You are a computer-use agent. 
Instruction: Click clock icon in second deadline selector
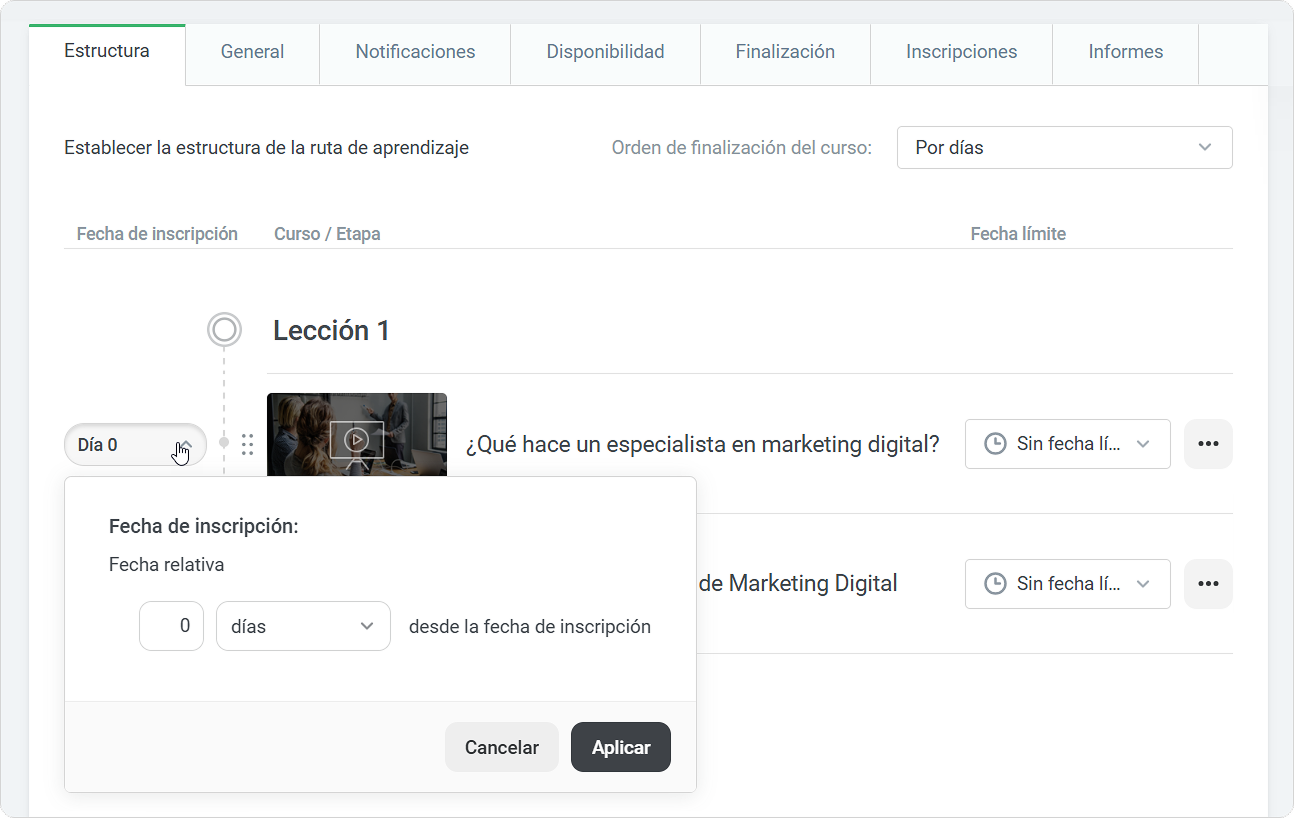click(995, 584)
